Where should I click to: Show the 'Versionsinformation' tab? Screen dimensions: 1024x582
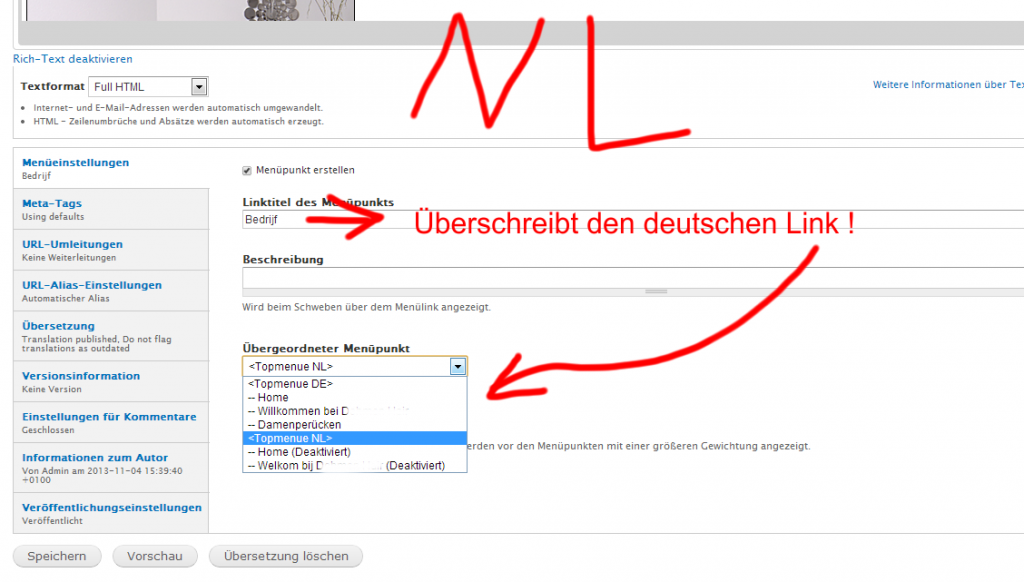tap(80, 376)
